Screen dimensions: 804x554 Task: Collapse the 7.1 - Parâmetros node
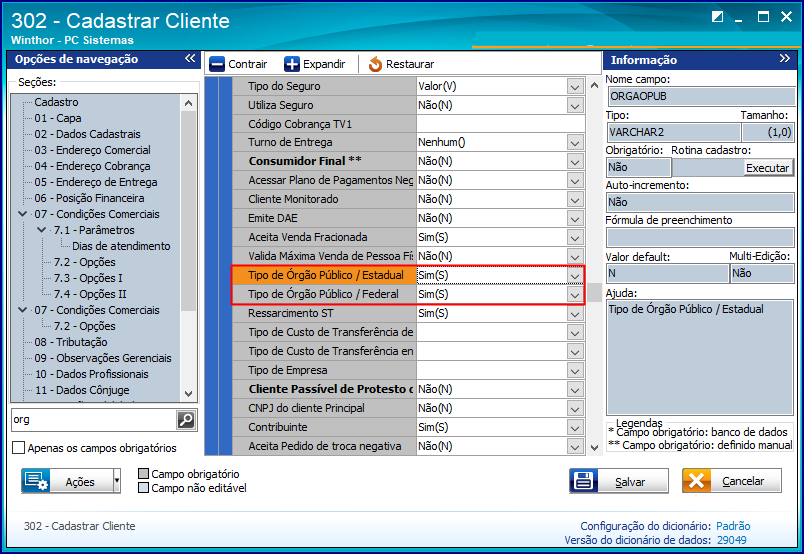coord(42,230)
